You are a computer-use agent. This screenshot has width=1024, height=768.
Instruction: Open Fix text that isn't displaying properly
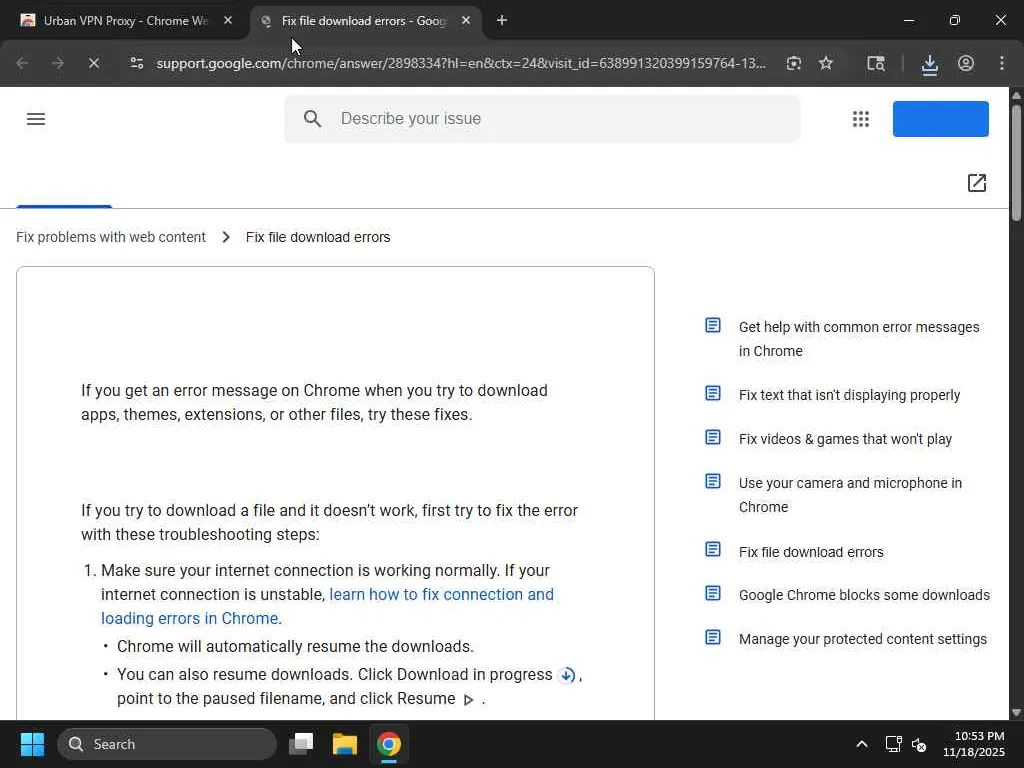[x=849, y=395]
